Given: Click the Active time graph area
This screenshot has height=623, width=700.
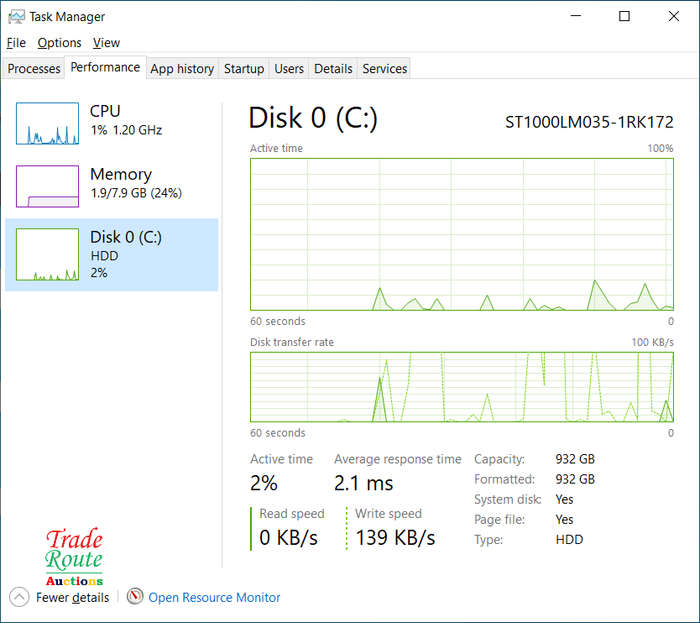Looking at the screenshot, I should click(x=462, y=234).
